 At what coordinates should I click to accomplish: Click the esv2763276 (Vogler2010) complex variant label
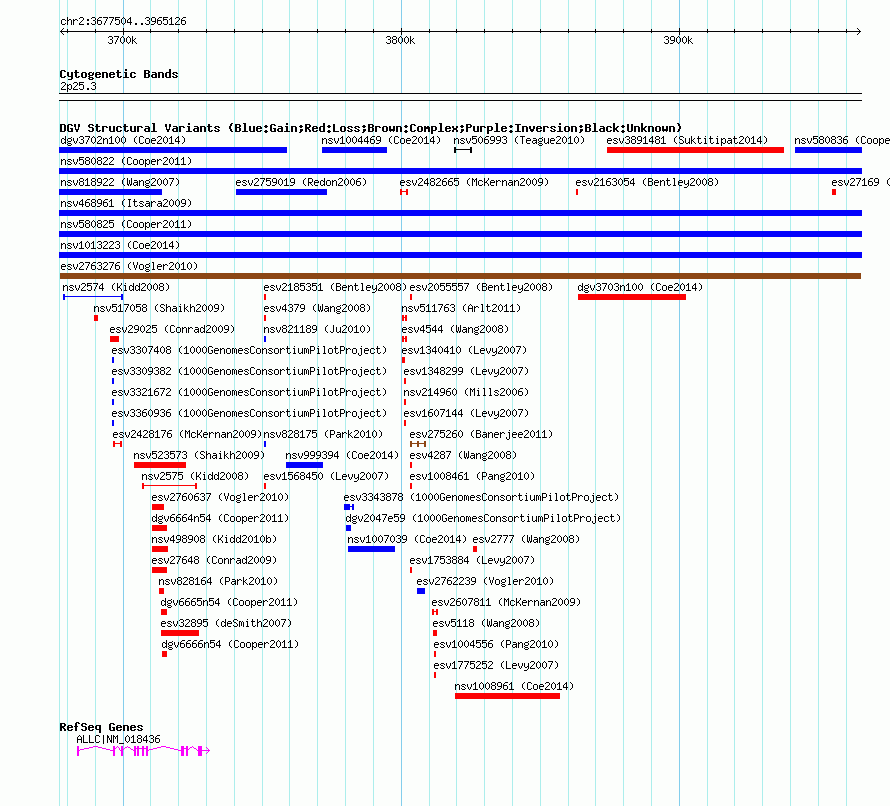click(129, 266)
